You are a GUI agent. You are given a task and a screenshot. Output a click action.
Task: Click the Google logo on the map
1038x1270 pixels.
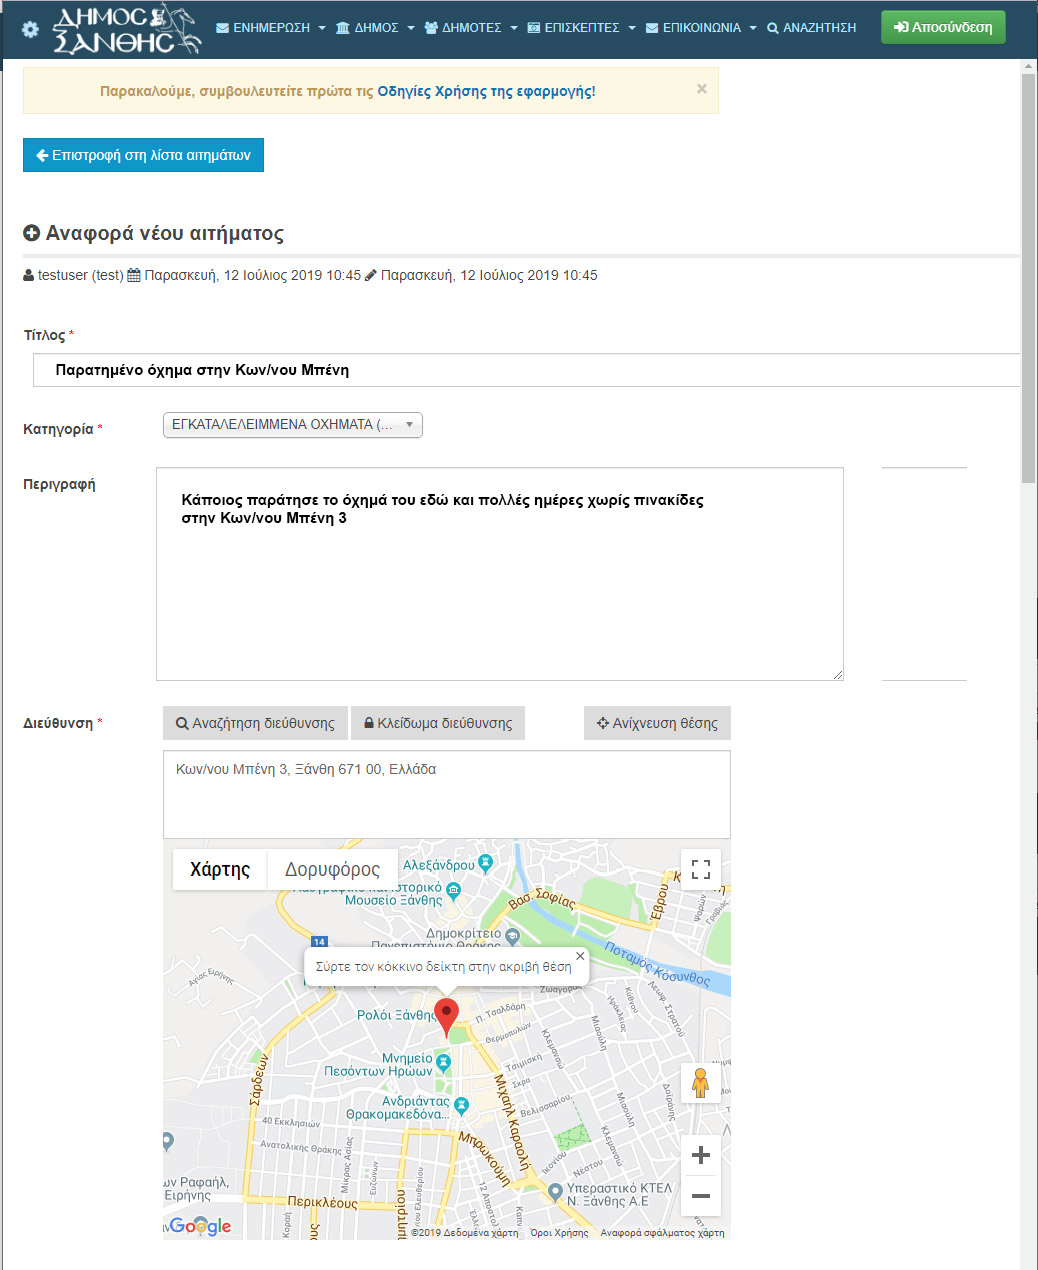[200, 1226]
